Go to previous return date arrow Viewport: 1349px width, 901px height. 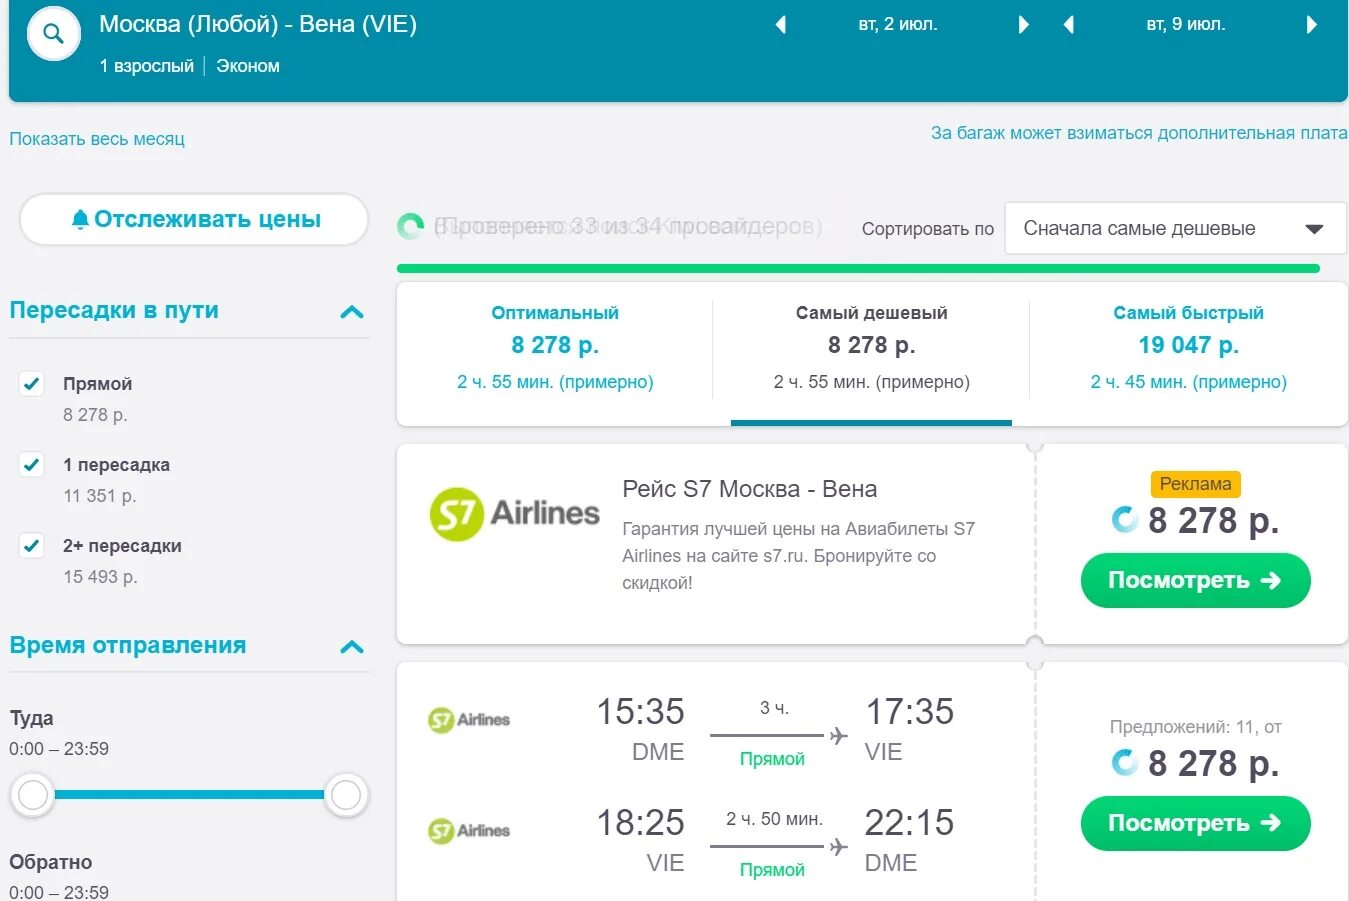1069,25
